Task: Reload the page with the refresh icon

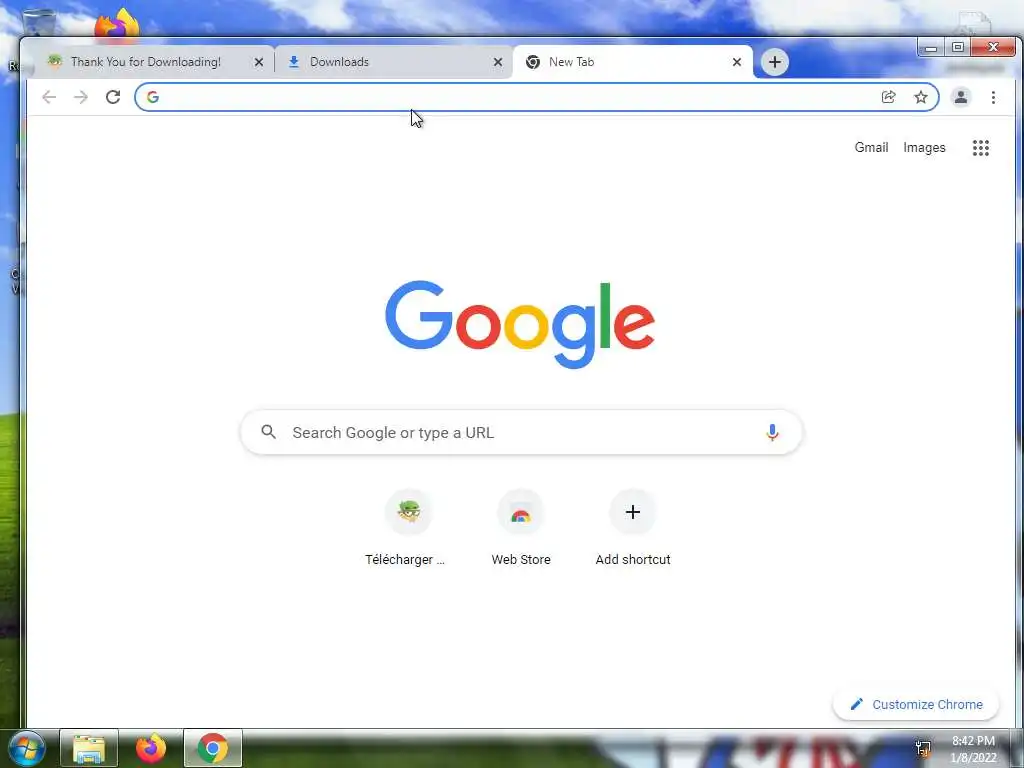Action: click(113, 97)
